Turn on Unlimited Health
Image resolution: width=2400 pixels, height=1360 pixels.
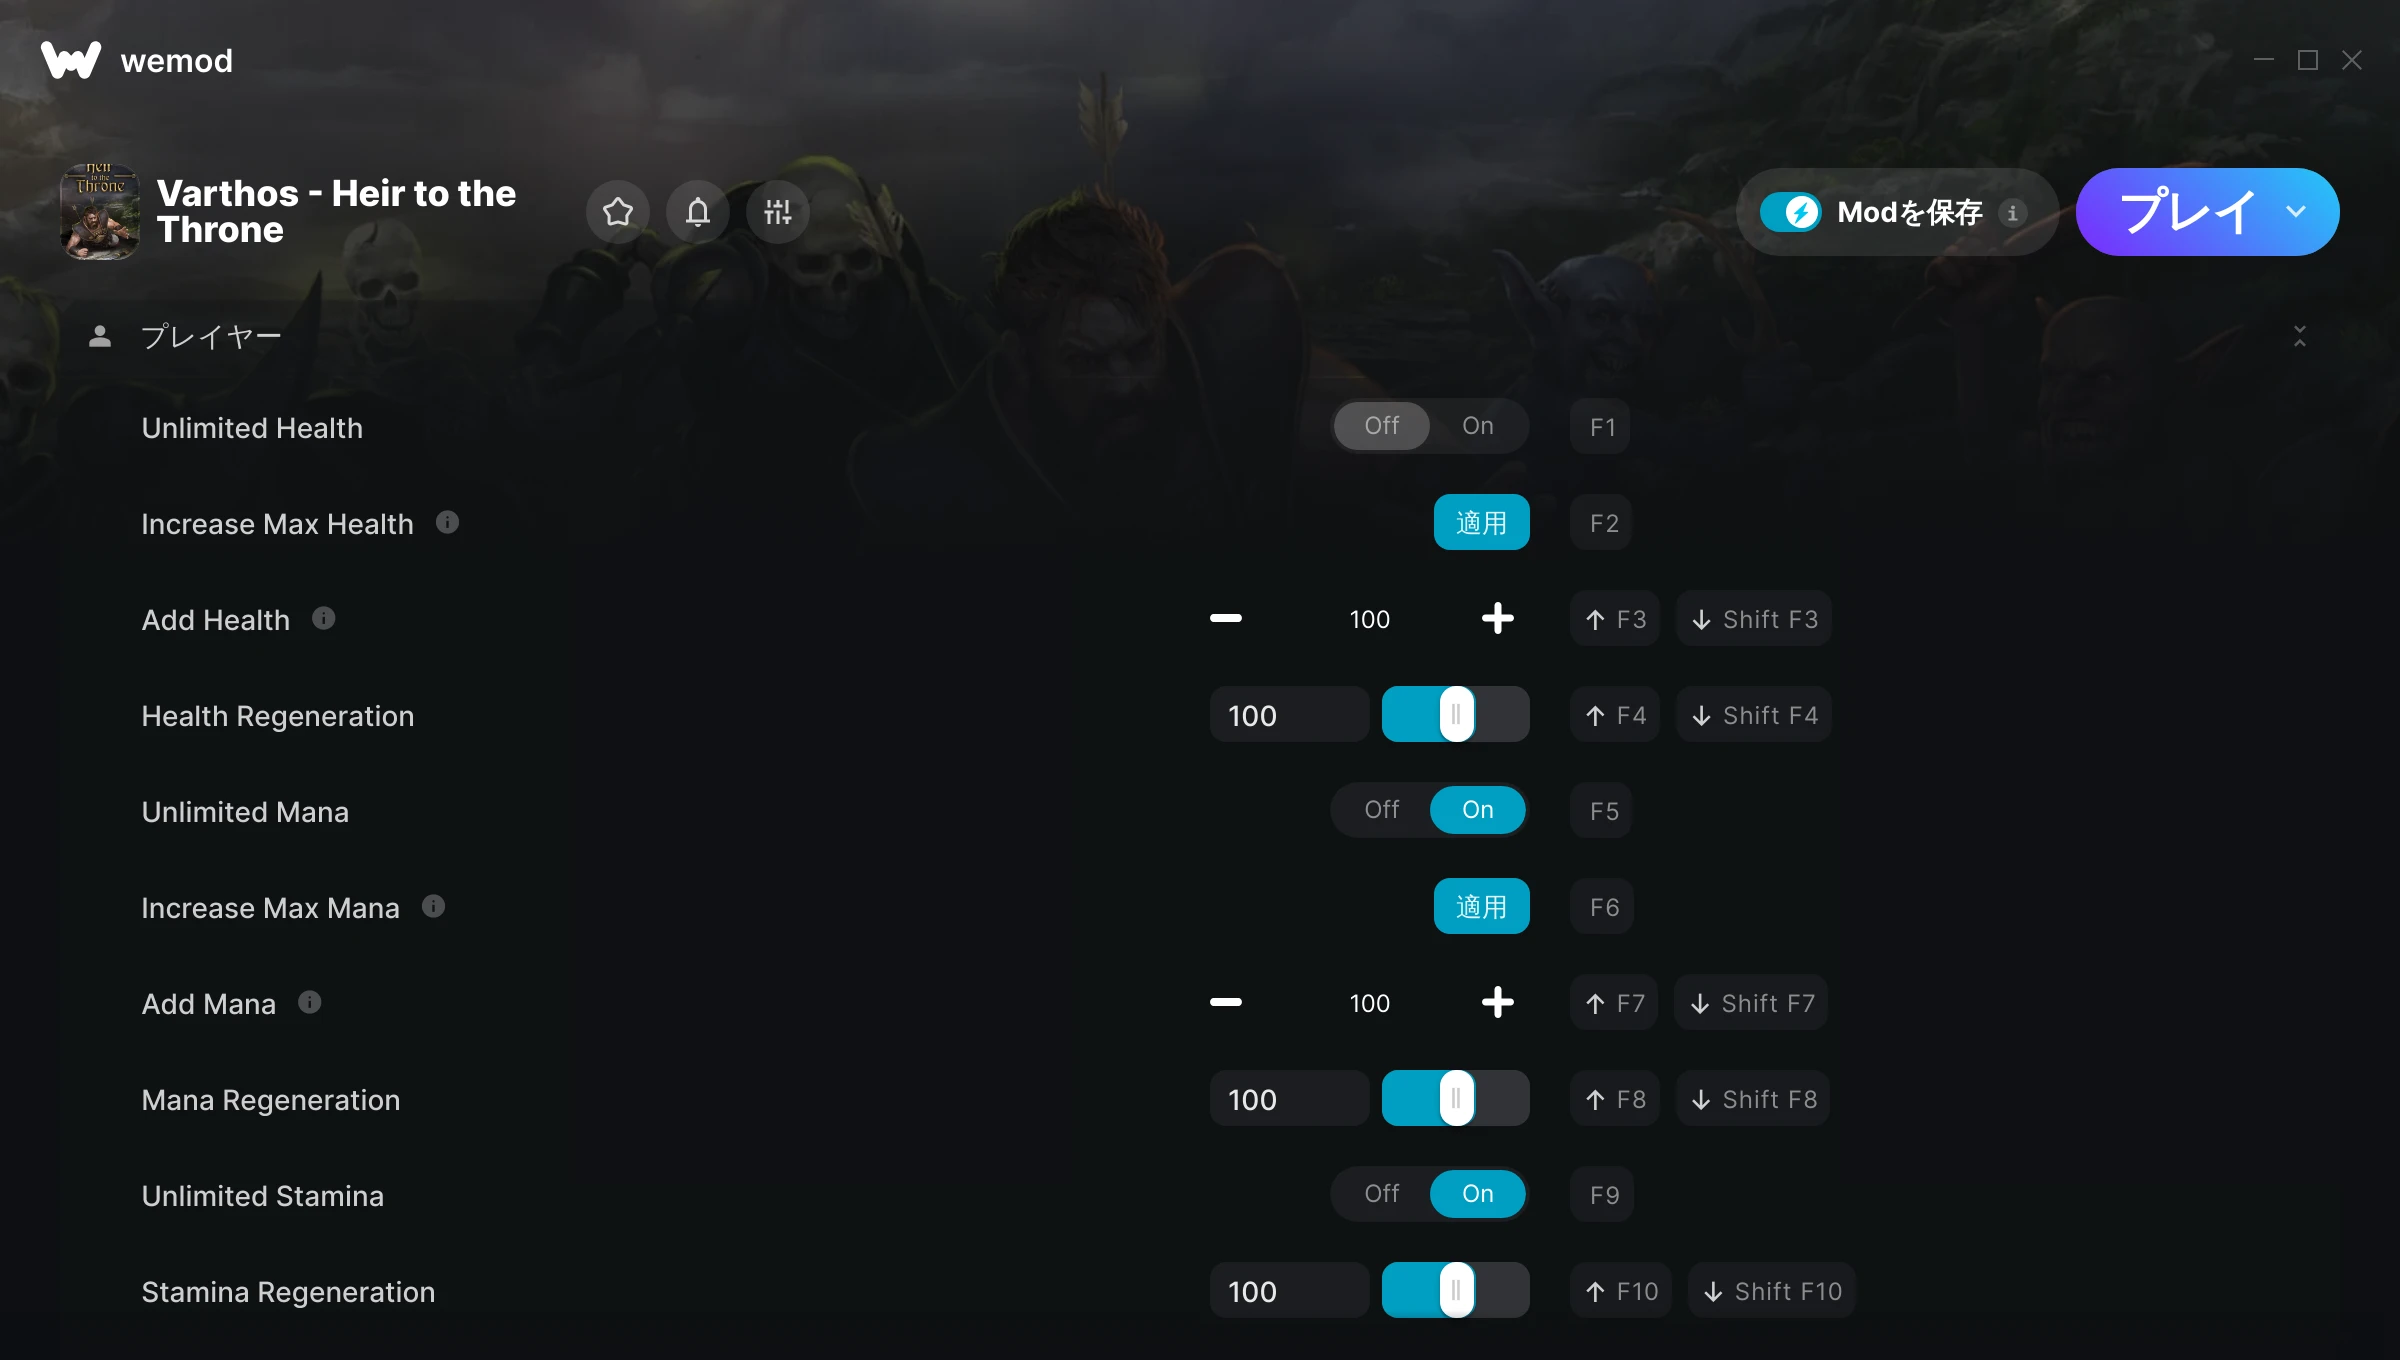1478,426
